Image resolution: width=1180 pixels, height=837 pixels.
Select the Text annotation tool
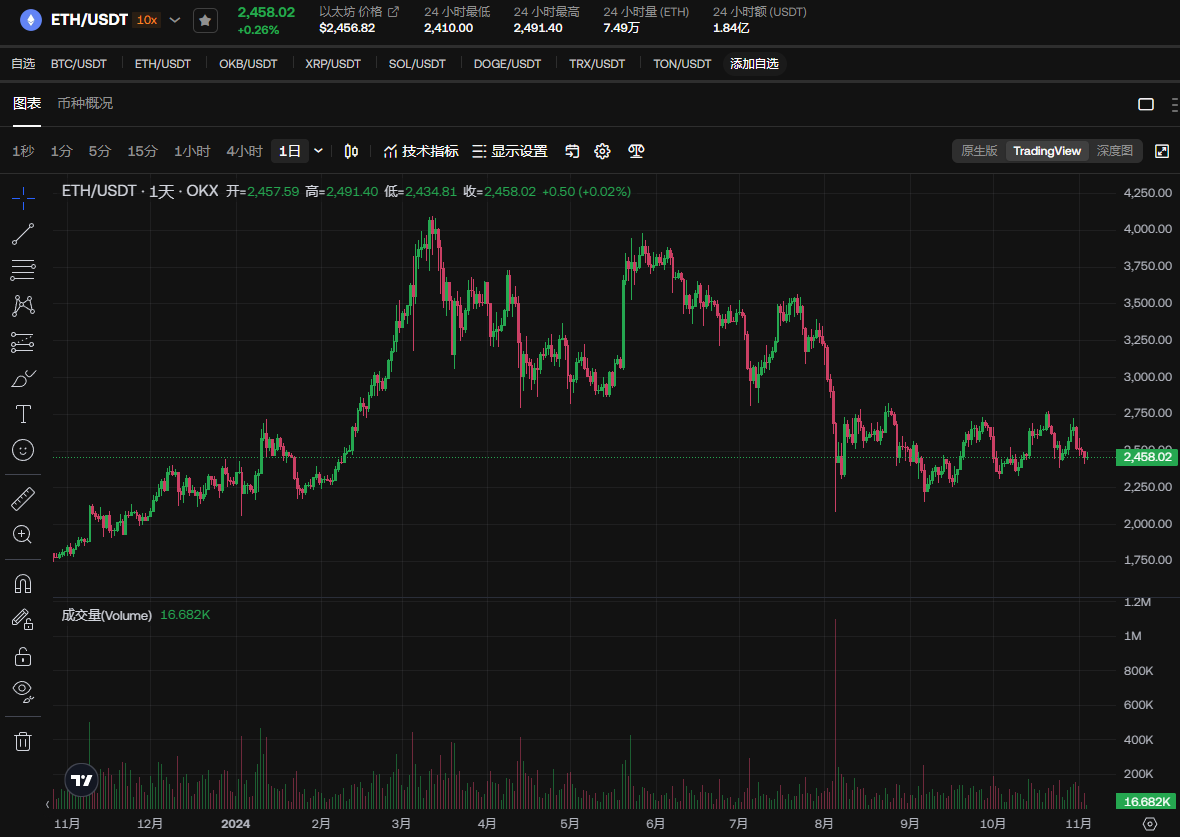coord(23,414)
